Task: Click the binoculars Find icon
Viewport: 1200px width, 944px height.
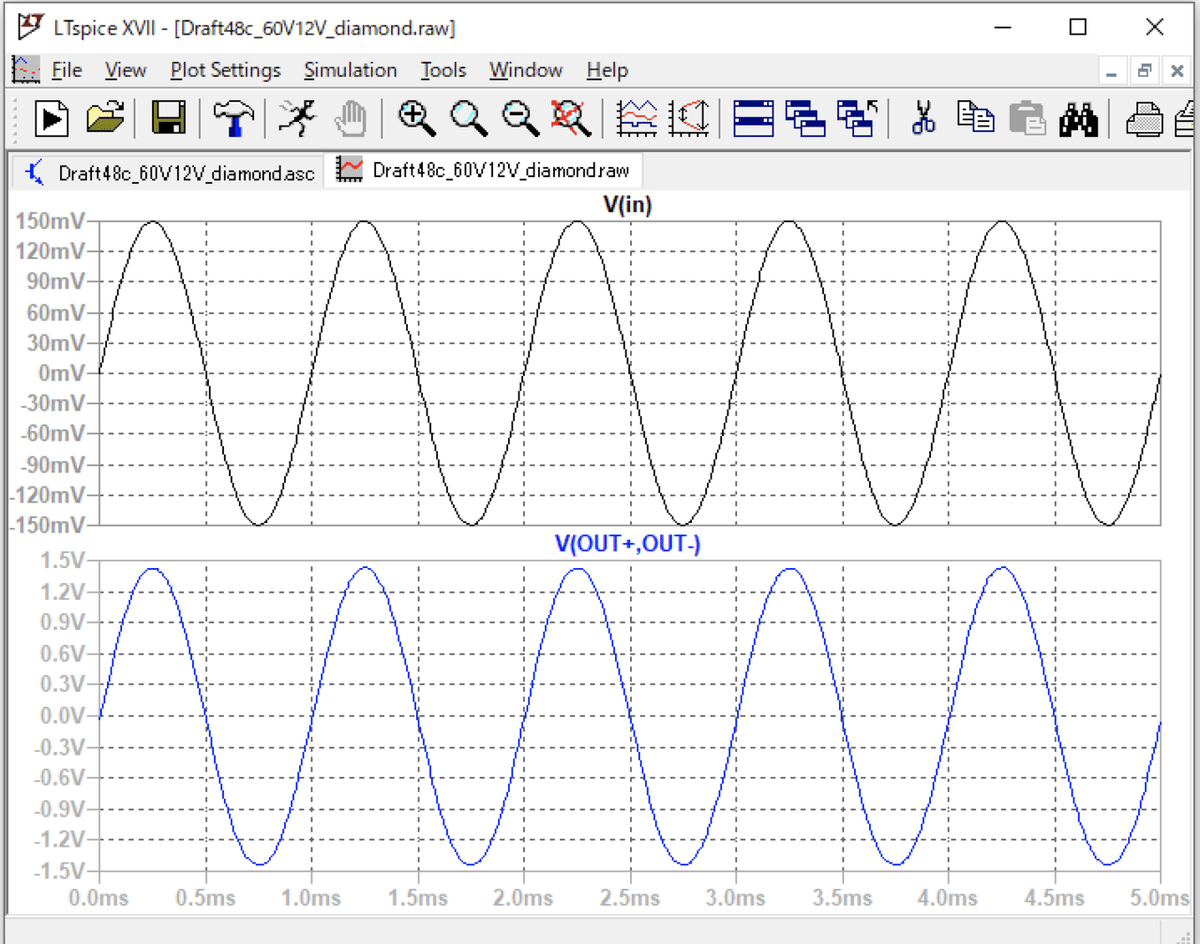Action: pos(1079,119)
